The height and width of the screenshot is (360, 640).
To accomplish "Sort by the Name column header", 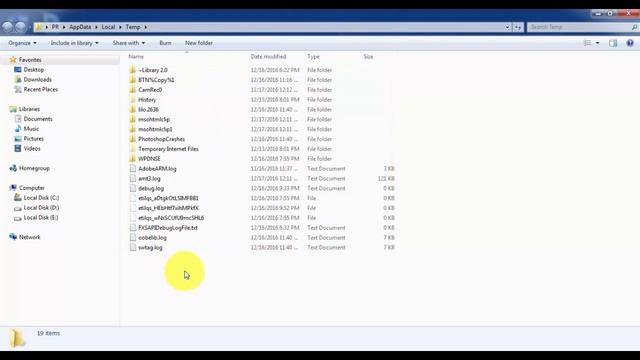I will pyautogui.click(x=136, y=56).
